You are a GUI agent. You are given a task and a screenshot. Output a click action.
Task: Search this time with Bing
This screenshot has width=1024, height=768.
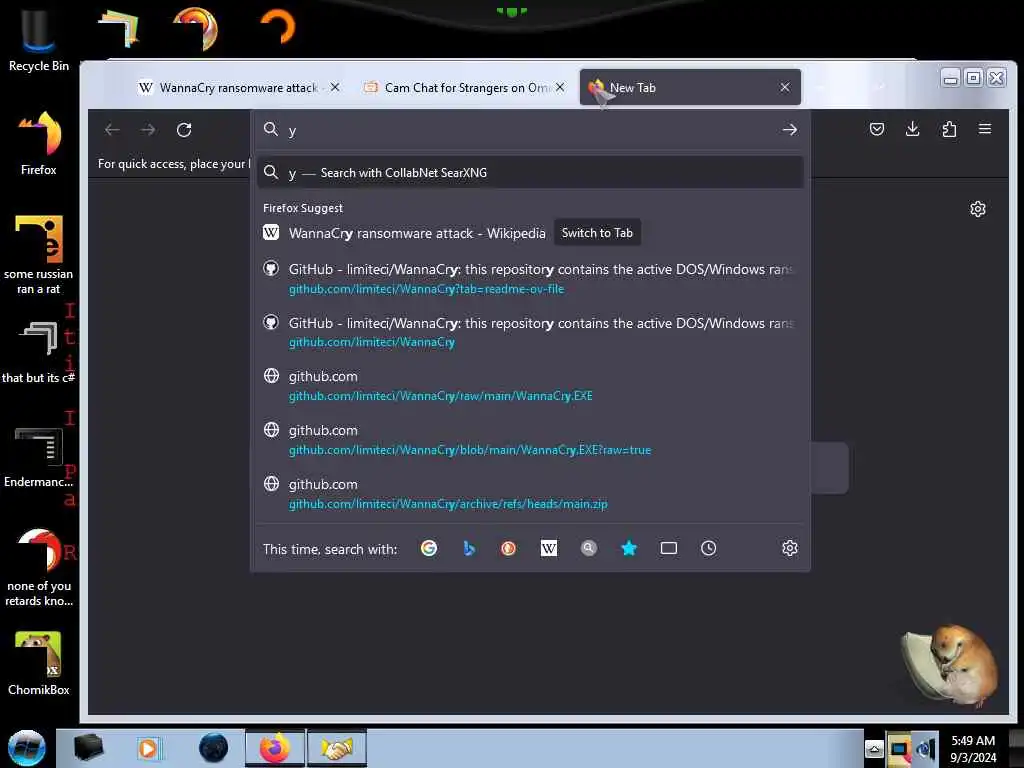pyautogui.click(x=469, y=548)
